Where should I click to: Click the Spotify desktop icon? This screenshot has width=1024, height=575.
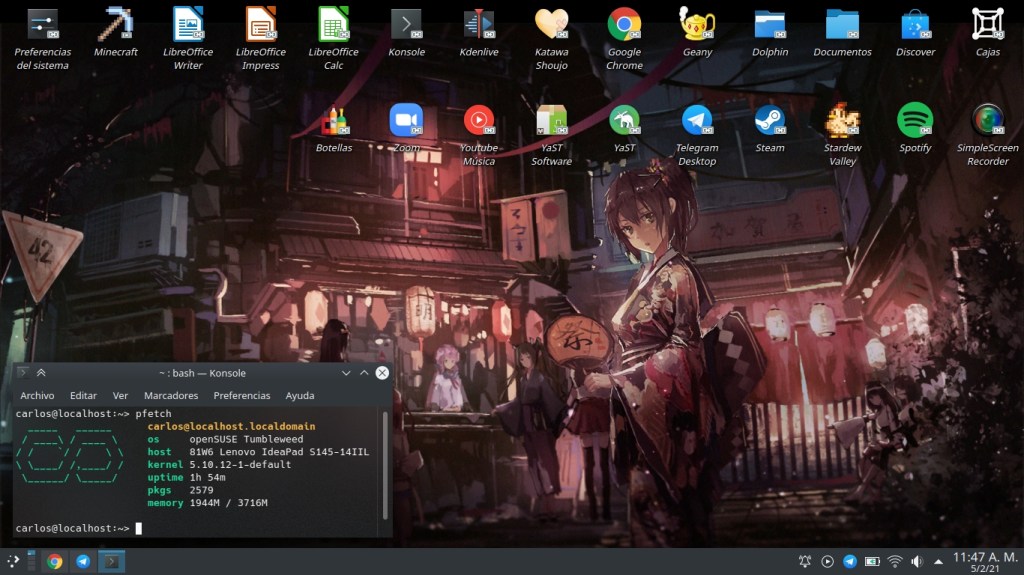(x=915, y=120)
